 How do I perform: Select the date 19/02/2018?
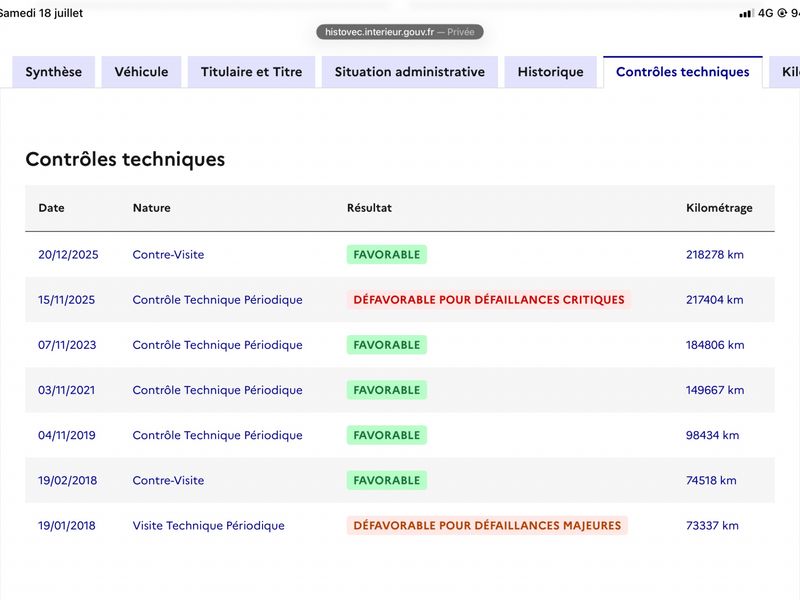[67, 480]
